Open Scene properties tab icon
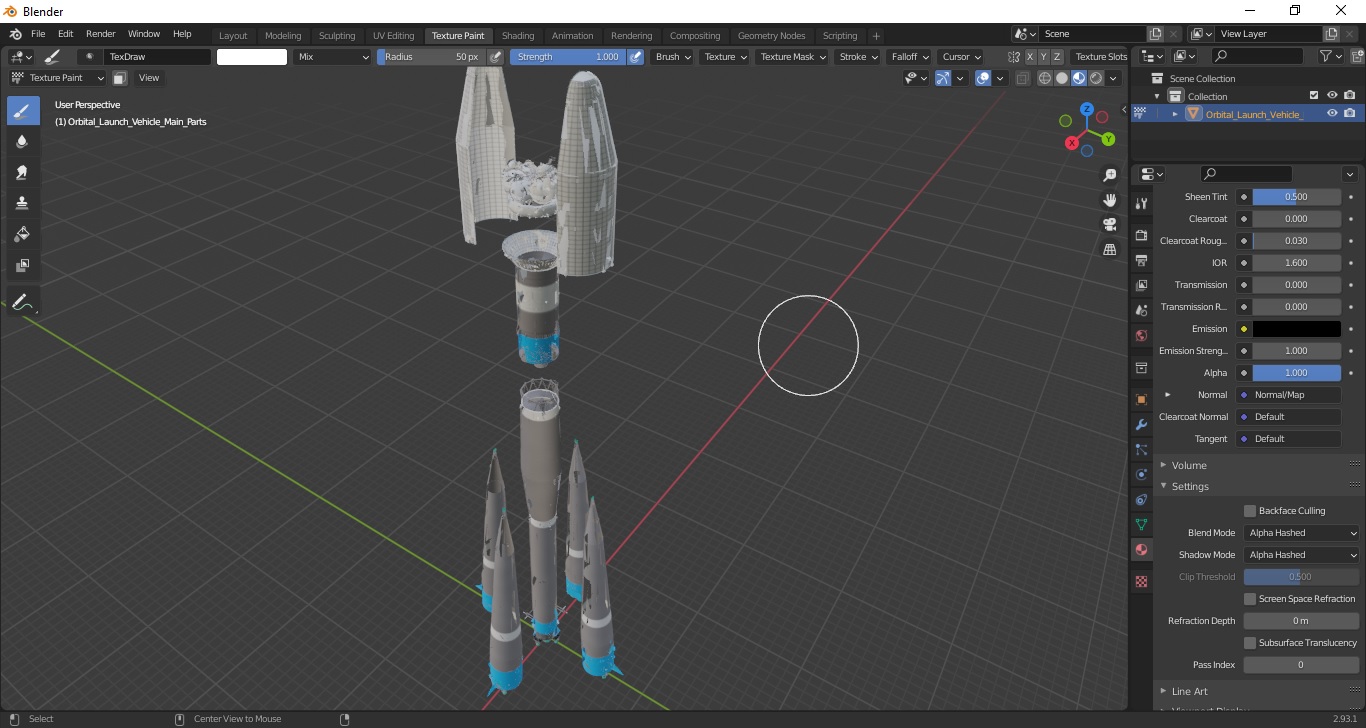Image resolution: width=1366 pixels, height=728 pixels. click(x=1141, y=311)
